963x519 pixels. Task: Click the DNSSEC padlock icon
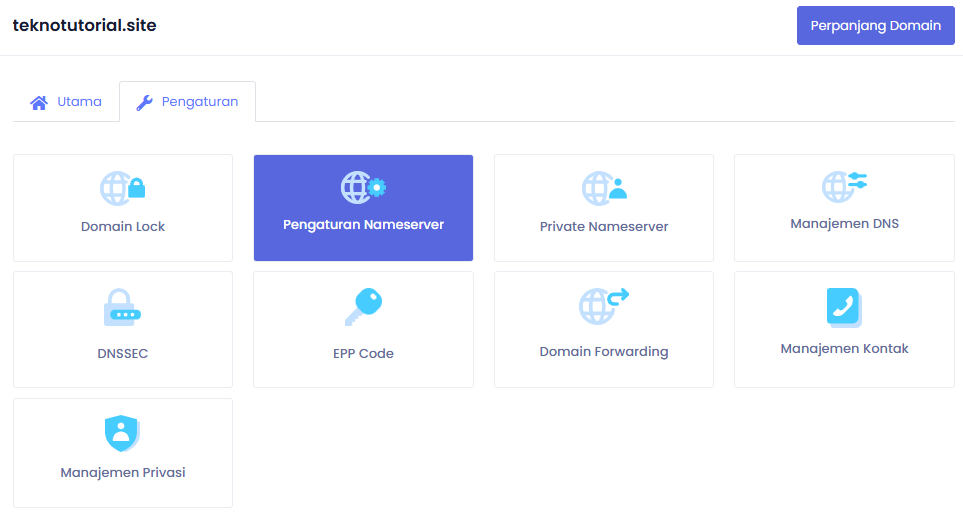point(122,308)
